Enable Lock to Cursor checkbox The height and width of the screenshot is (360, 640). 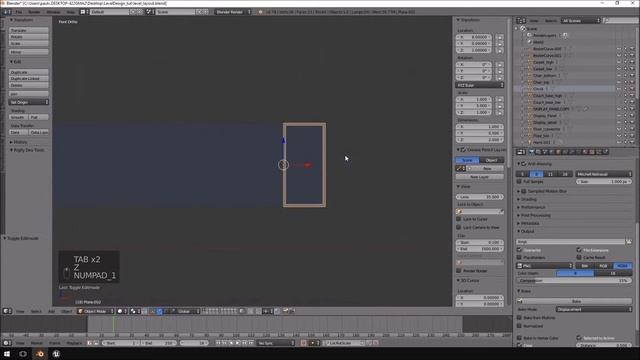pos(458,219)
